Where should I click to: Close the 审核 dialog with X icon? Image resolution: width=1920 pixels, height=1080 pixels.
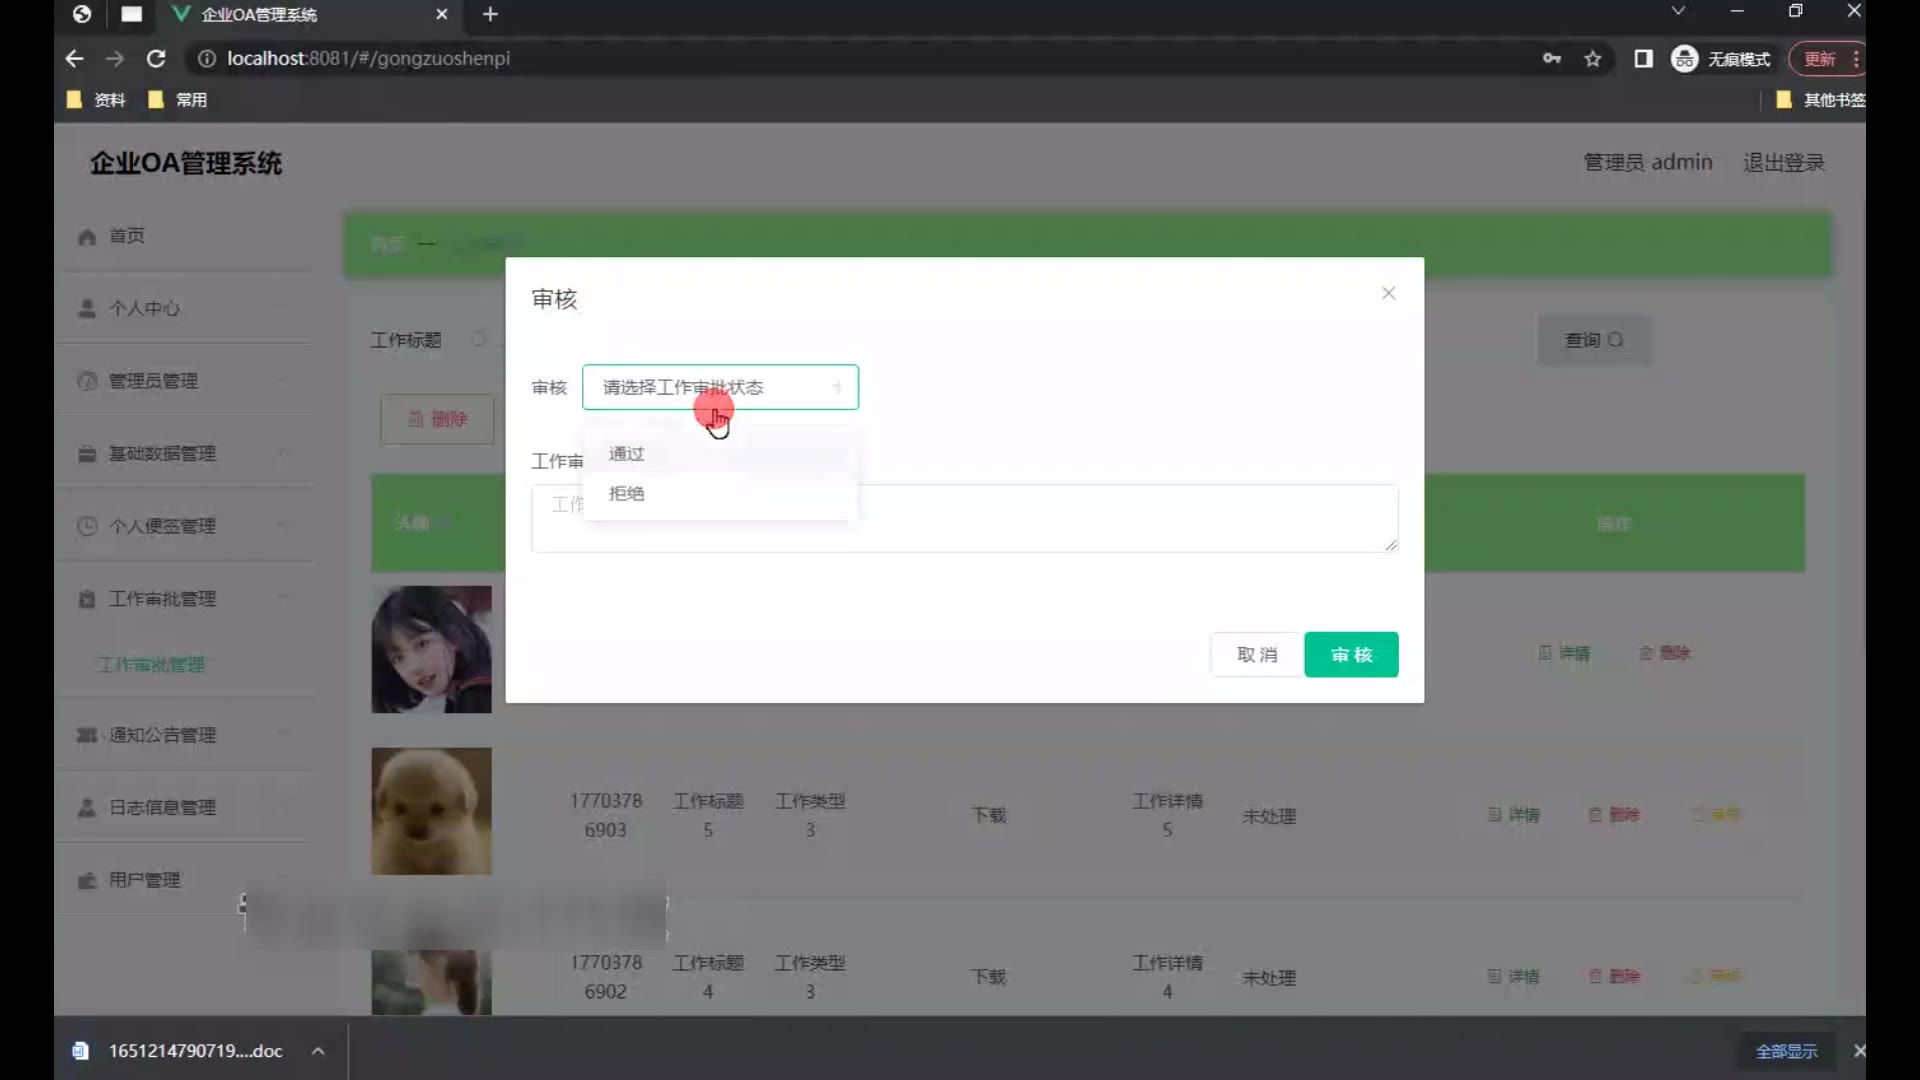(1388, 293)
